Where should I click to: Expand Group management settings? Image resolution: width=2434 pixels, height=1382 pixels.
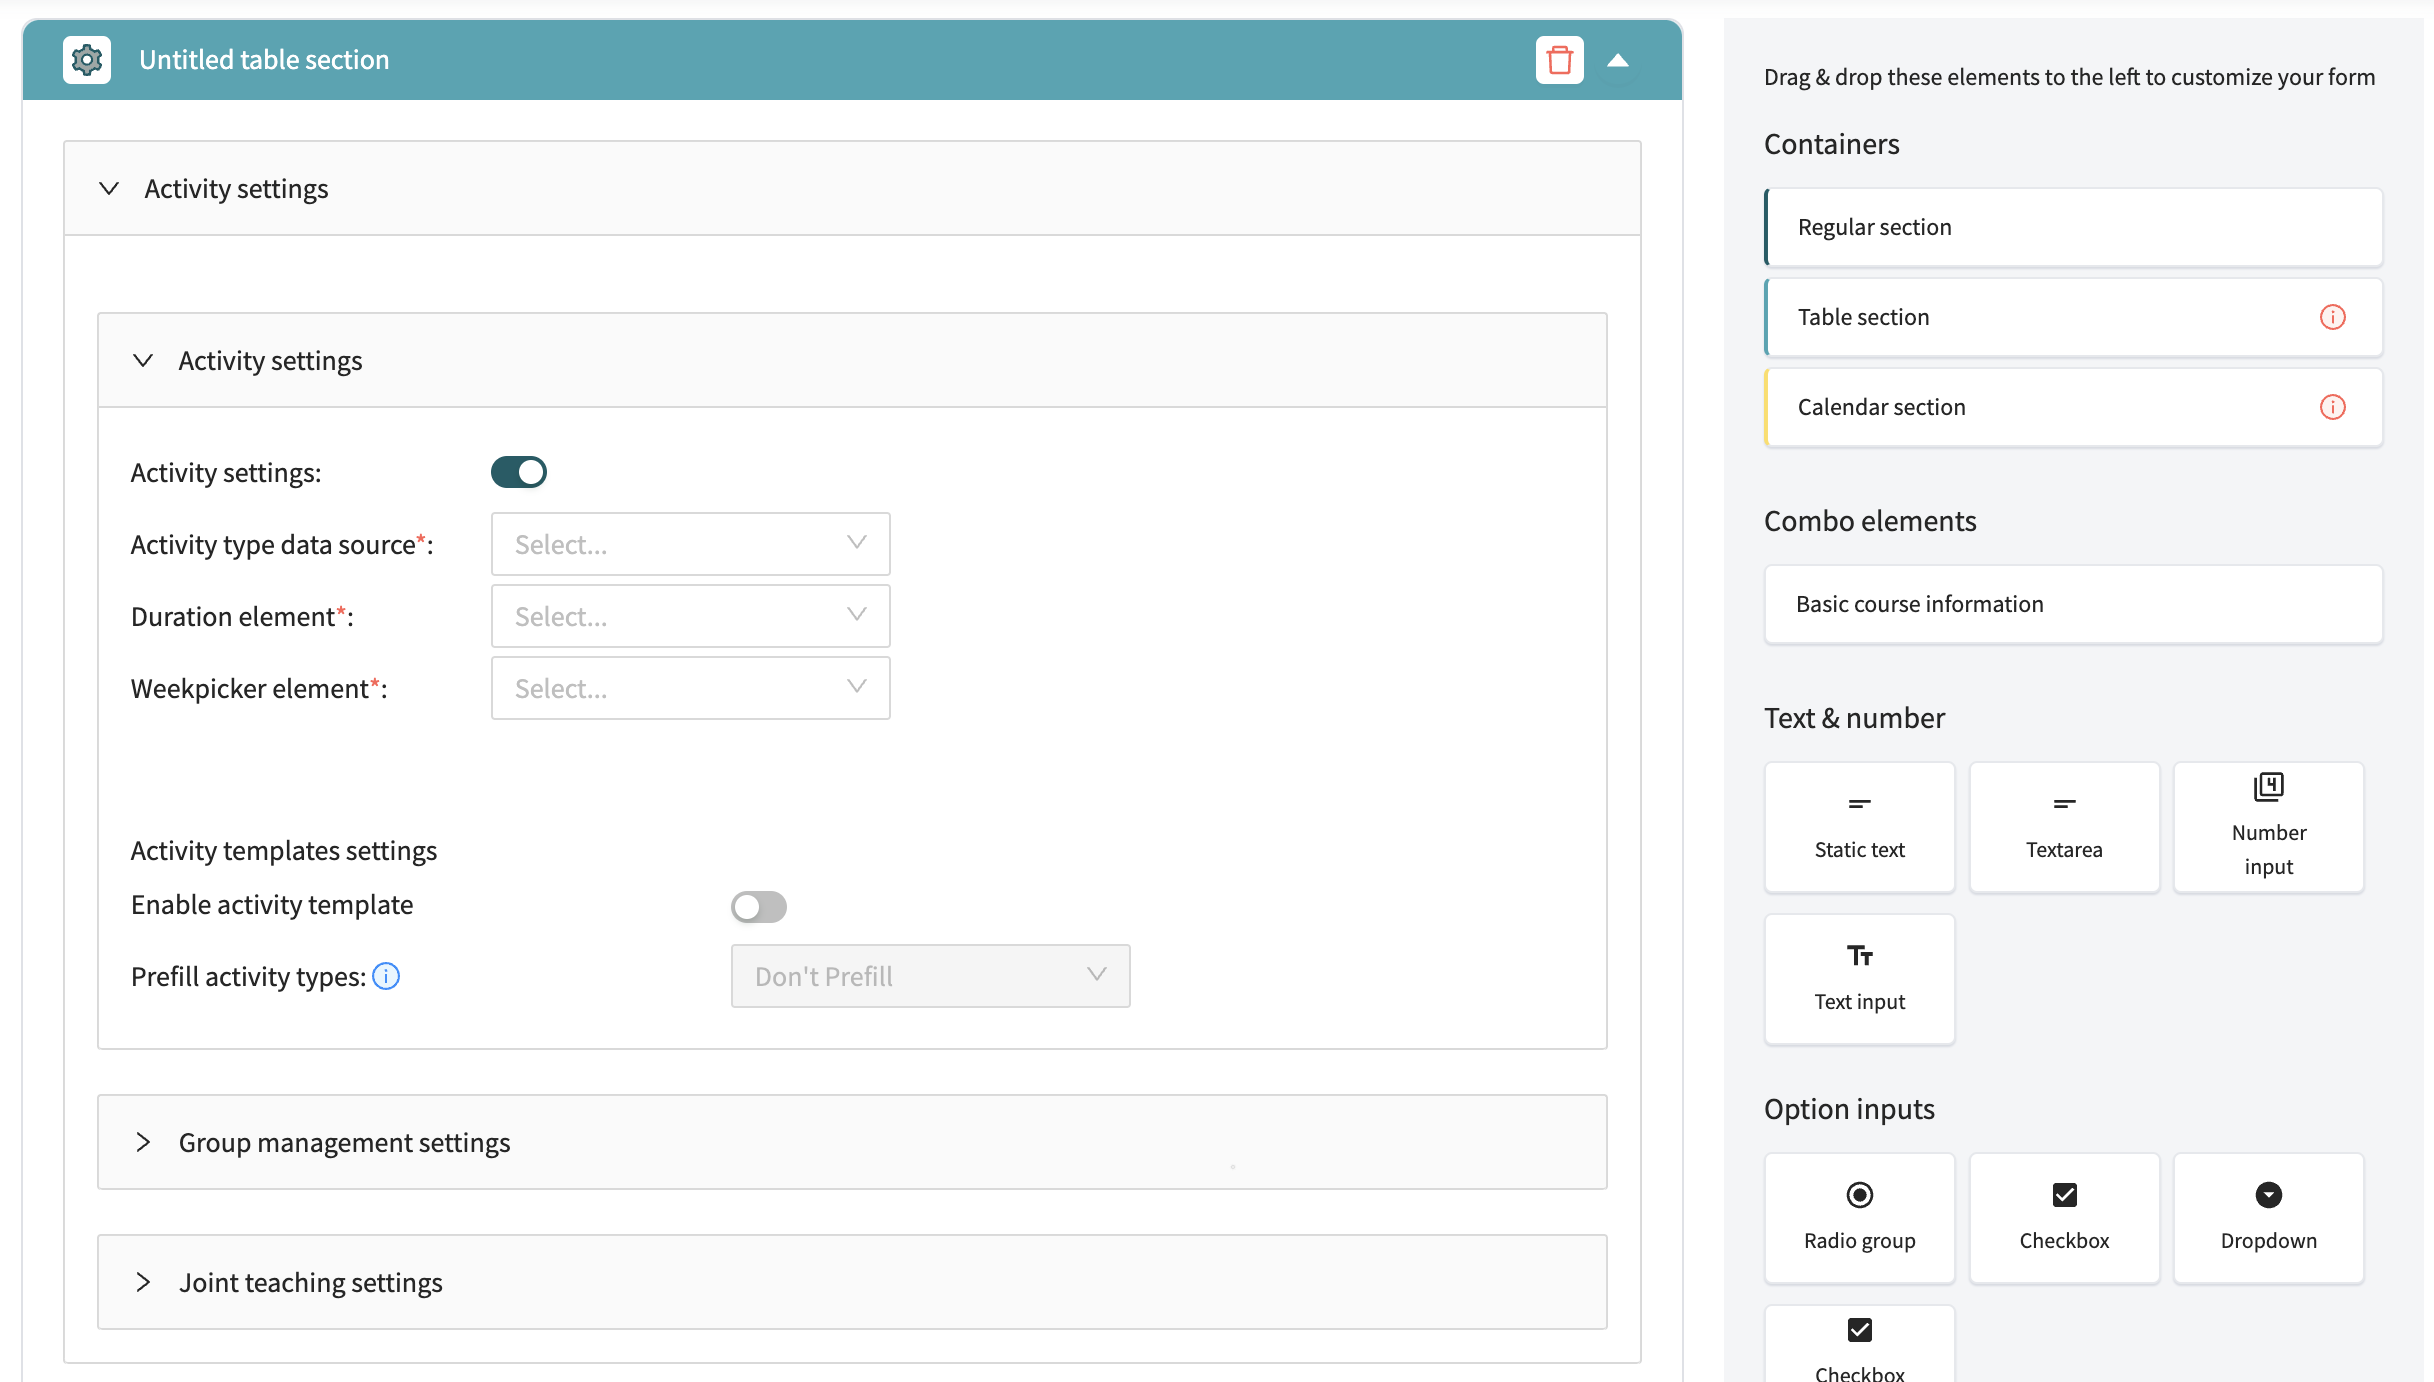click(852, 1142)
